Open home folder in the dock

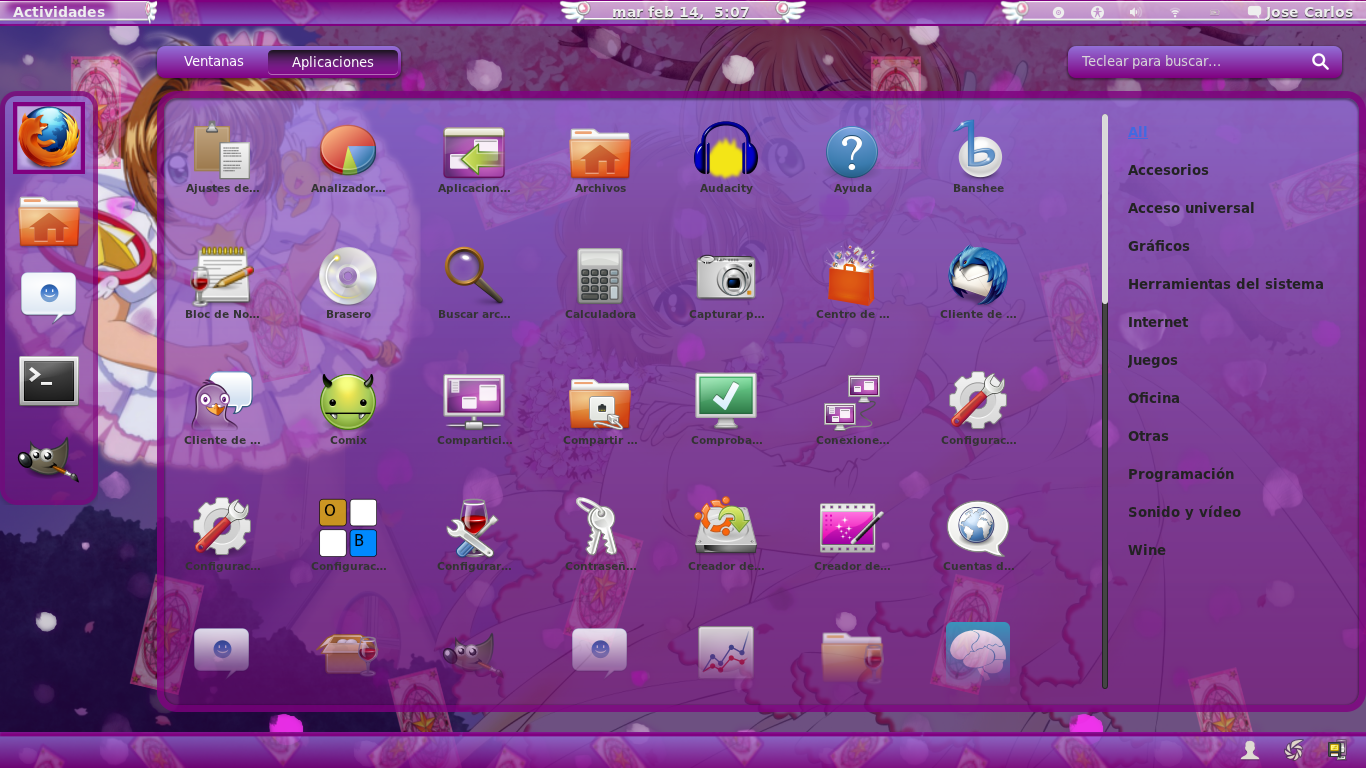tap(49, 221)
